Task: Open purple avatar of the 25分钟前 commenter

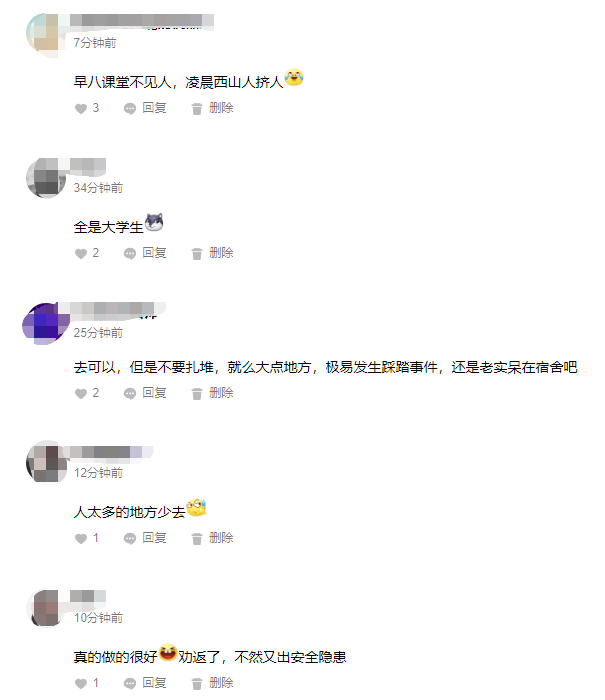Action: 46,323
